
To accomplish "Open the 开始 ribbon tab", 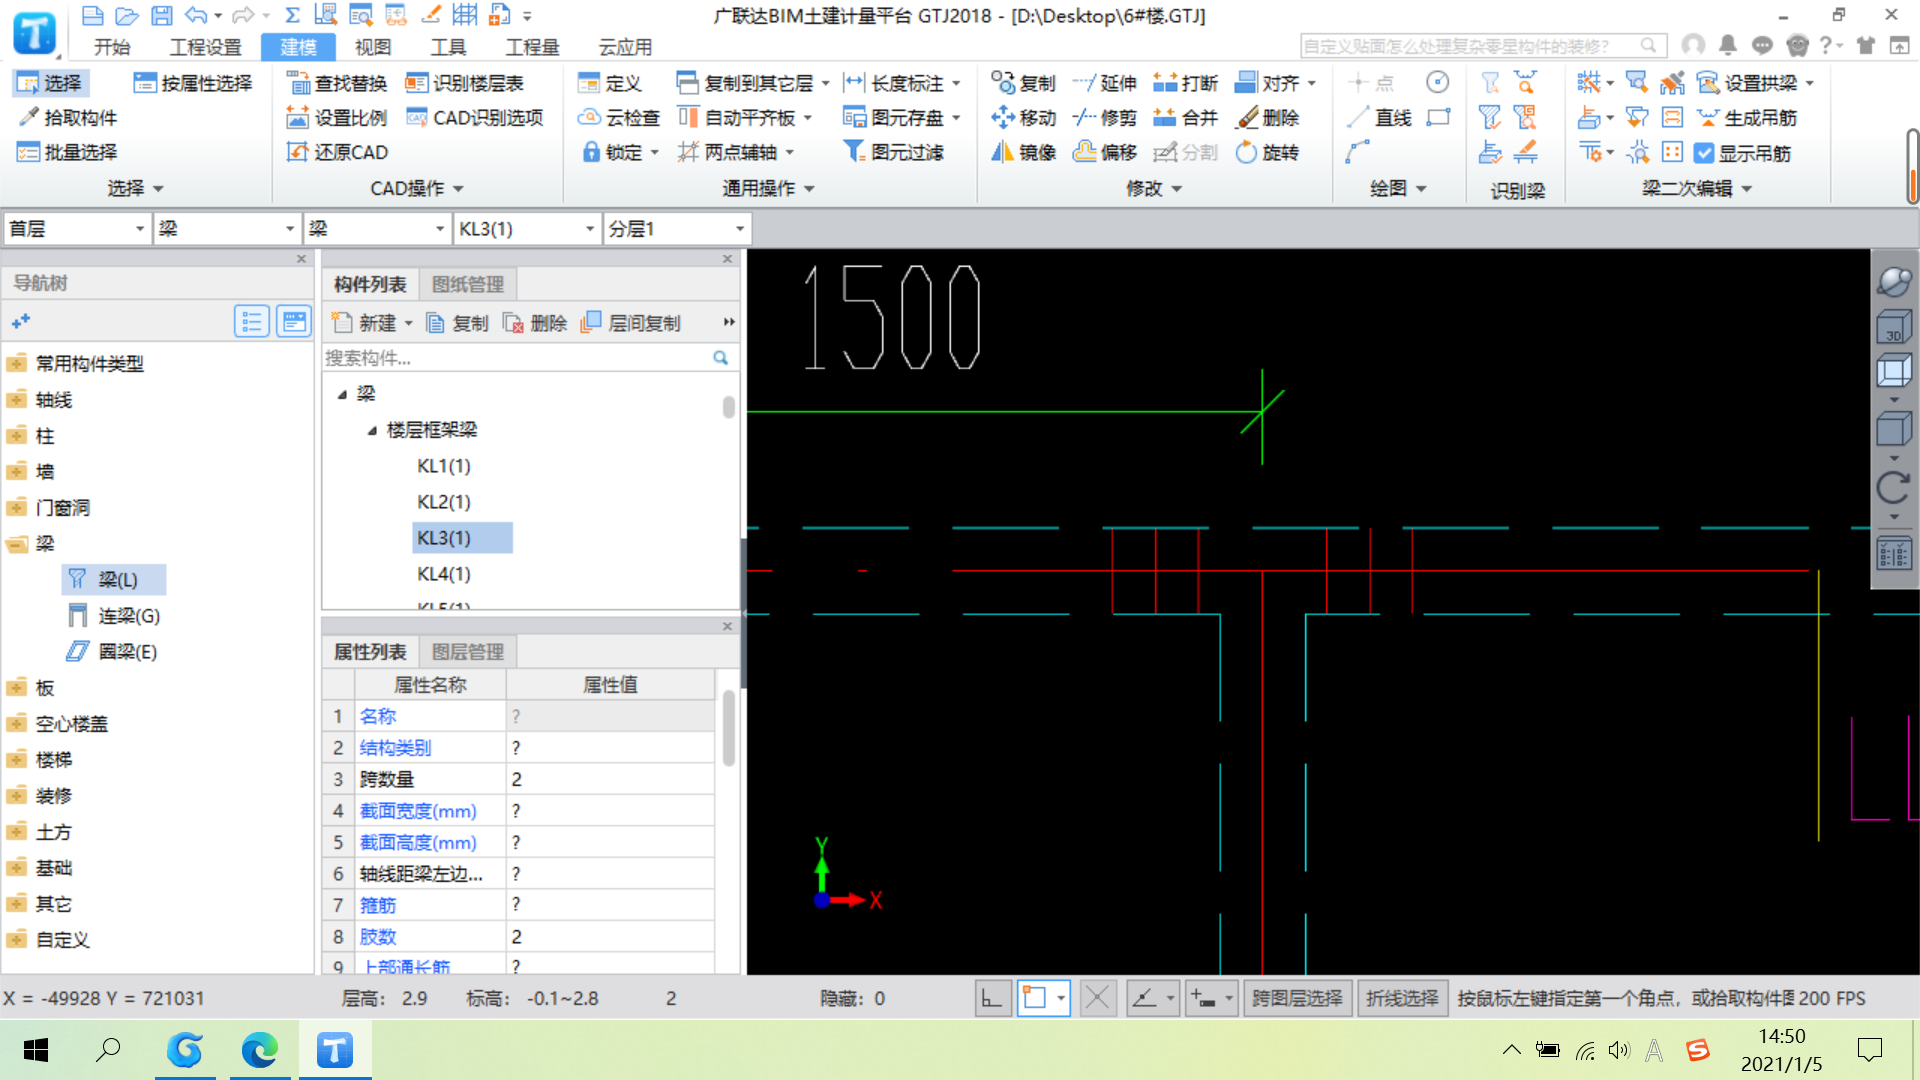I will tap(112, 47).
